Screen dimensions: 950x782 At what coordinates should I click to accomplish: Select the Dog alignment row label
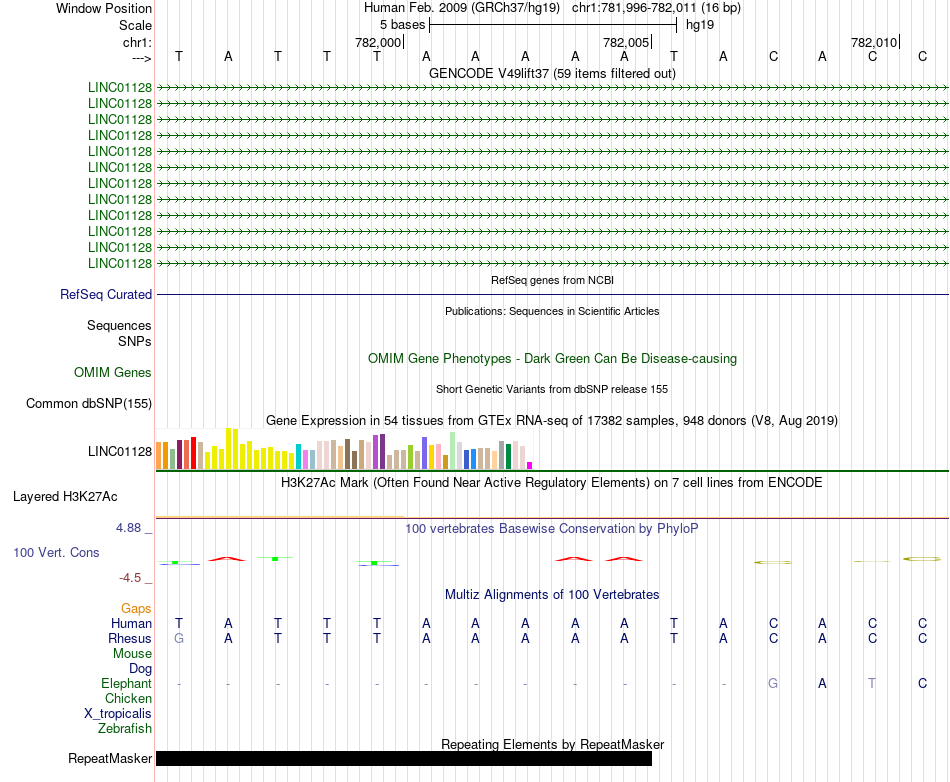140,669
